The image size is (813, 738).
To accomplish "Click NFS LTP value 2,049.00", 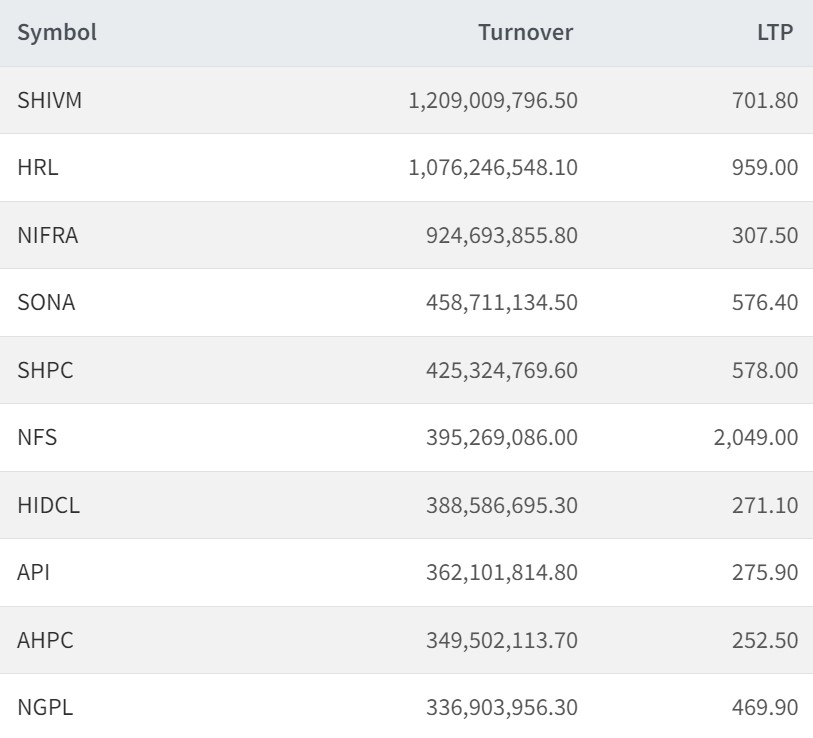I will 755,437.
